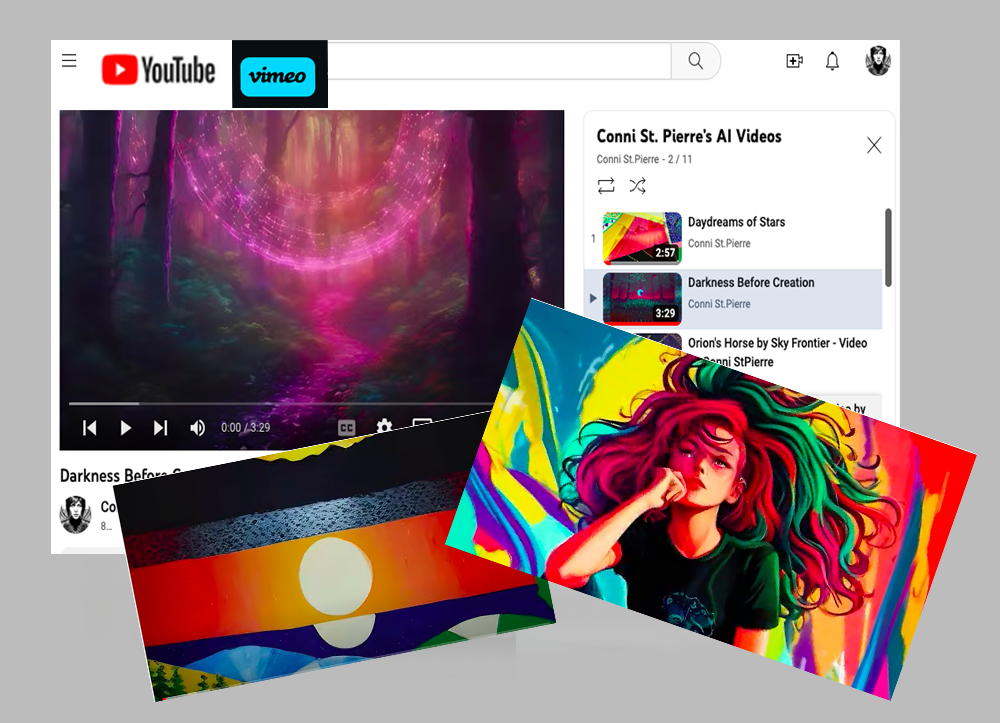Skip to the next video

[161, 428]
